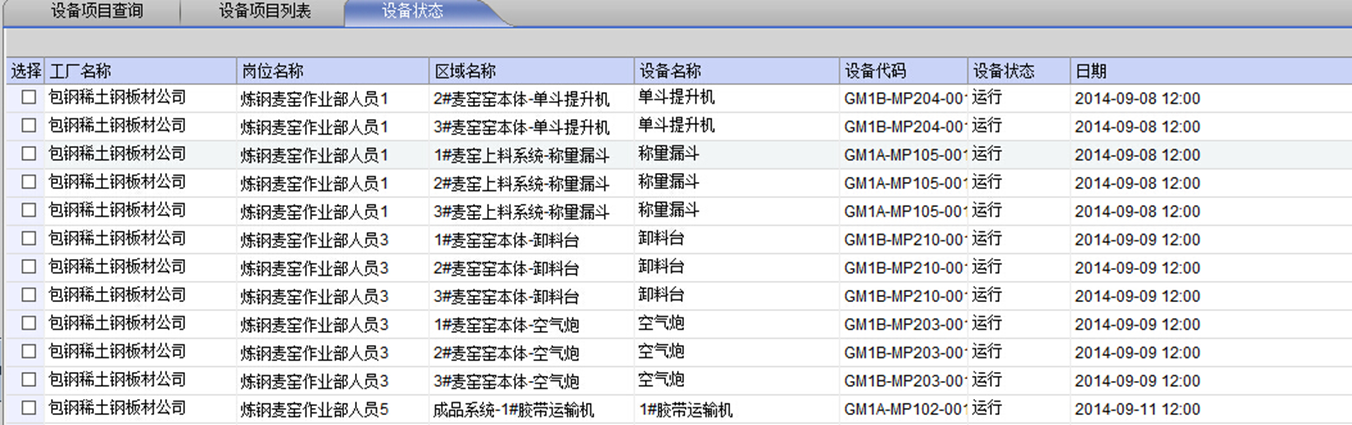Select the 设备状态 tab
Screen dimensions: 1352x425
(x=413, y=12)
